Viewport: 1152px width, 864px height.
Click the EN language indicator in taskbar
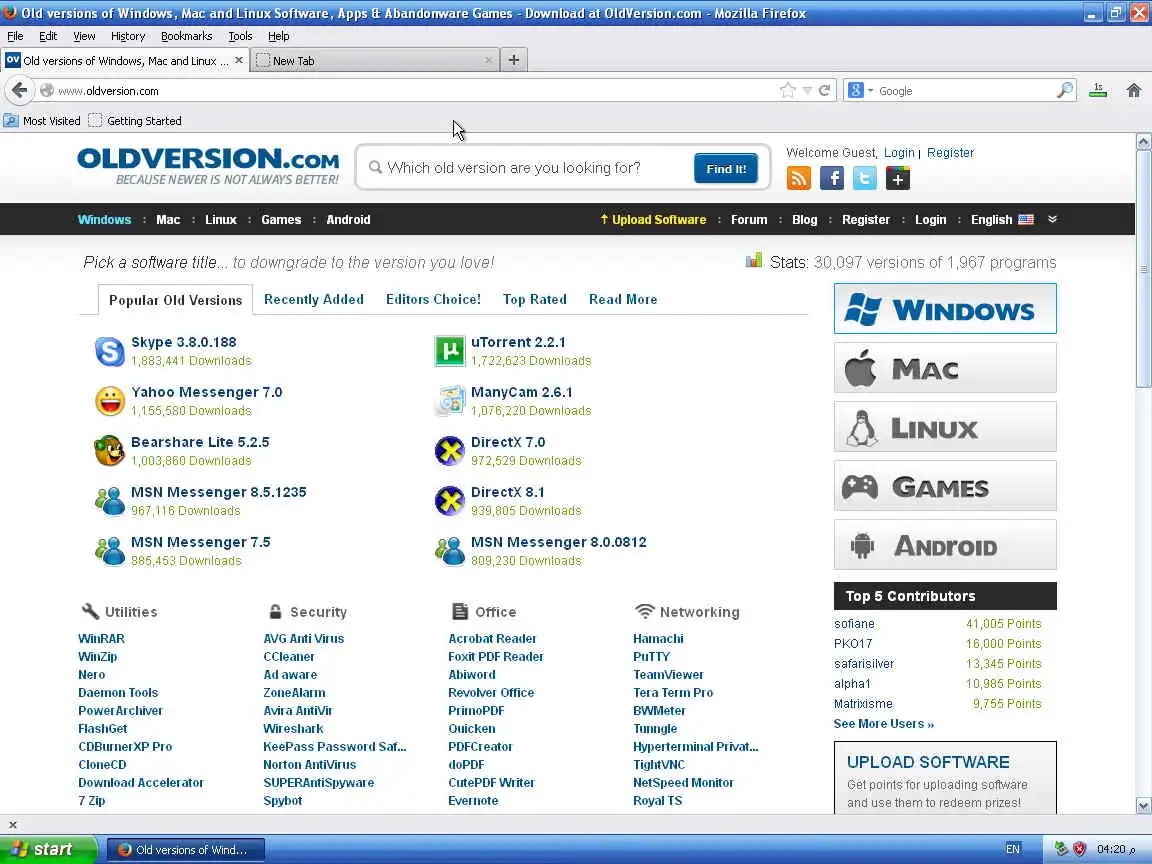pyautogui.click(x=1012, y=849)
